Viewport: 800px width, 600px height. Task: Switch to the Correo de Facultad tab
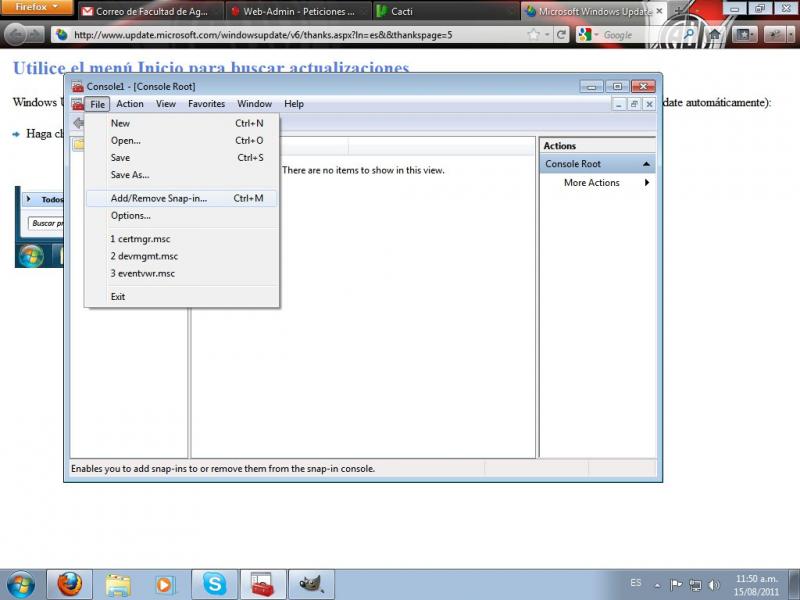151,11
